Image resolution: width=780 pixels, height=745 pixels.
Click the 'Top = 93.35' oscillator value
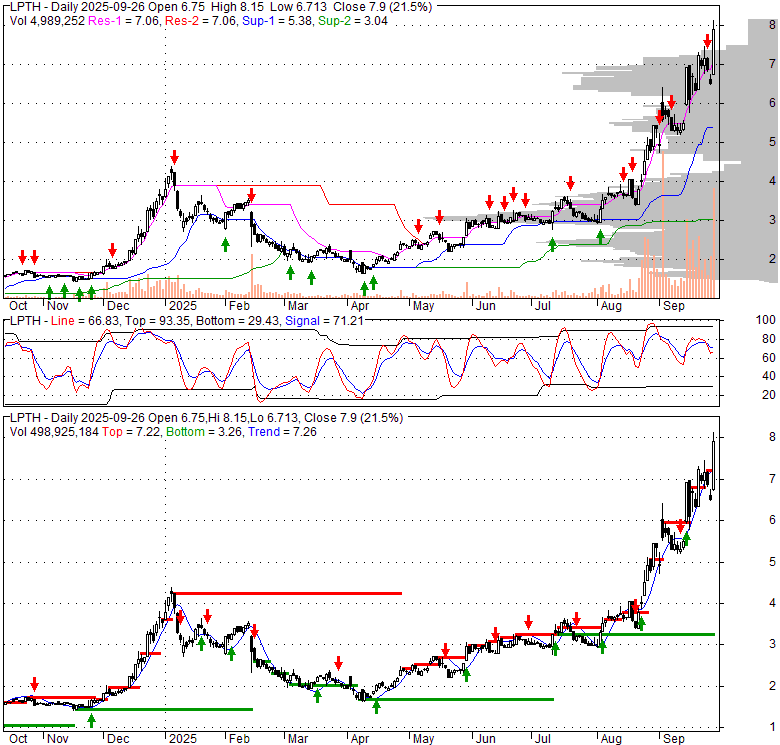(x=158, y=321)
